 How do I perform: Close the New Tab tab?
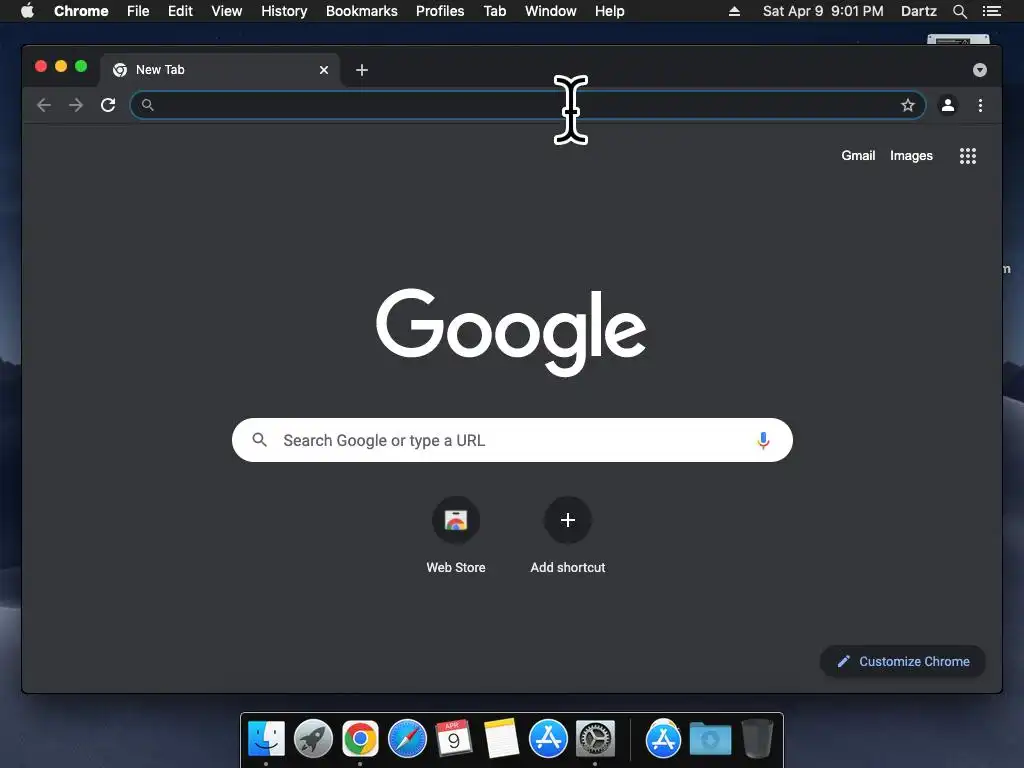323,70
